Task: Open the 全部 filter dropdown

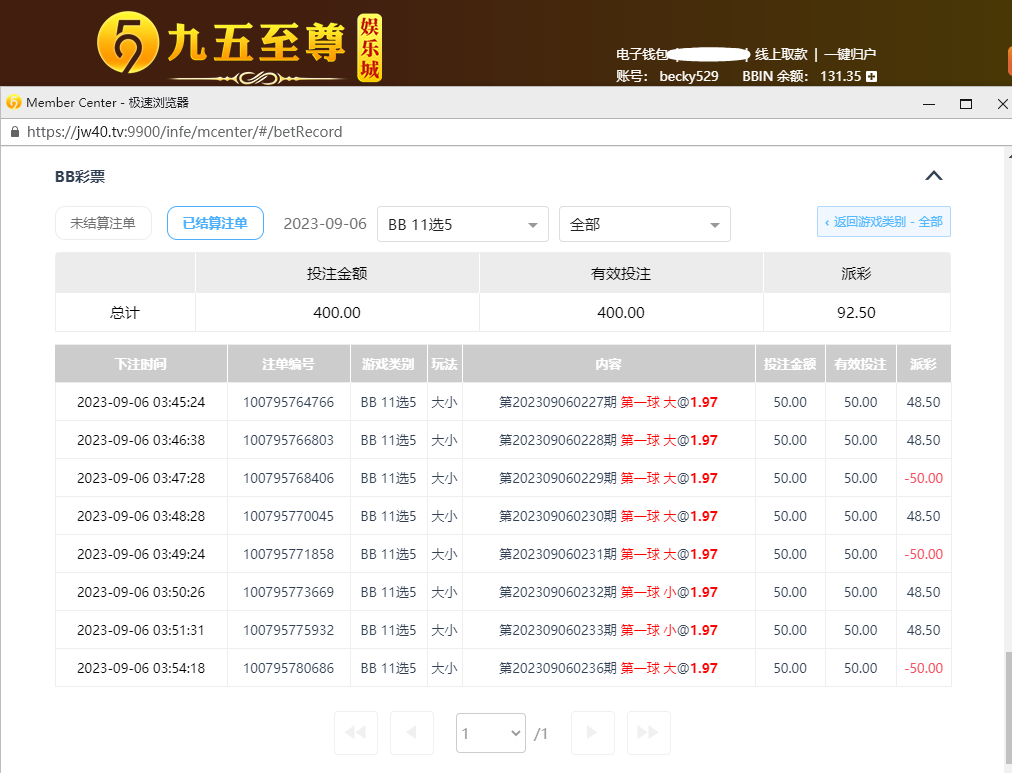Action: click(x=644, y=224)
